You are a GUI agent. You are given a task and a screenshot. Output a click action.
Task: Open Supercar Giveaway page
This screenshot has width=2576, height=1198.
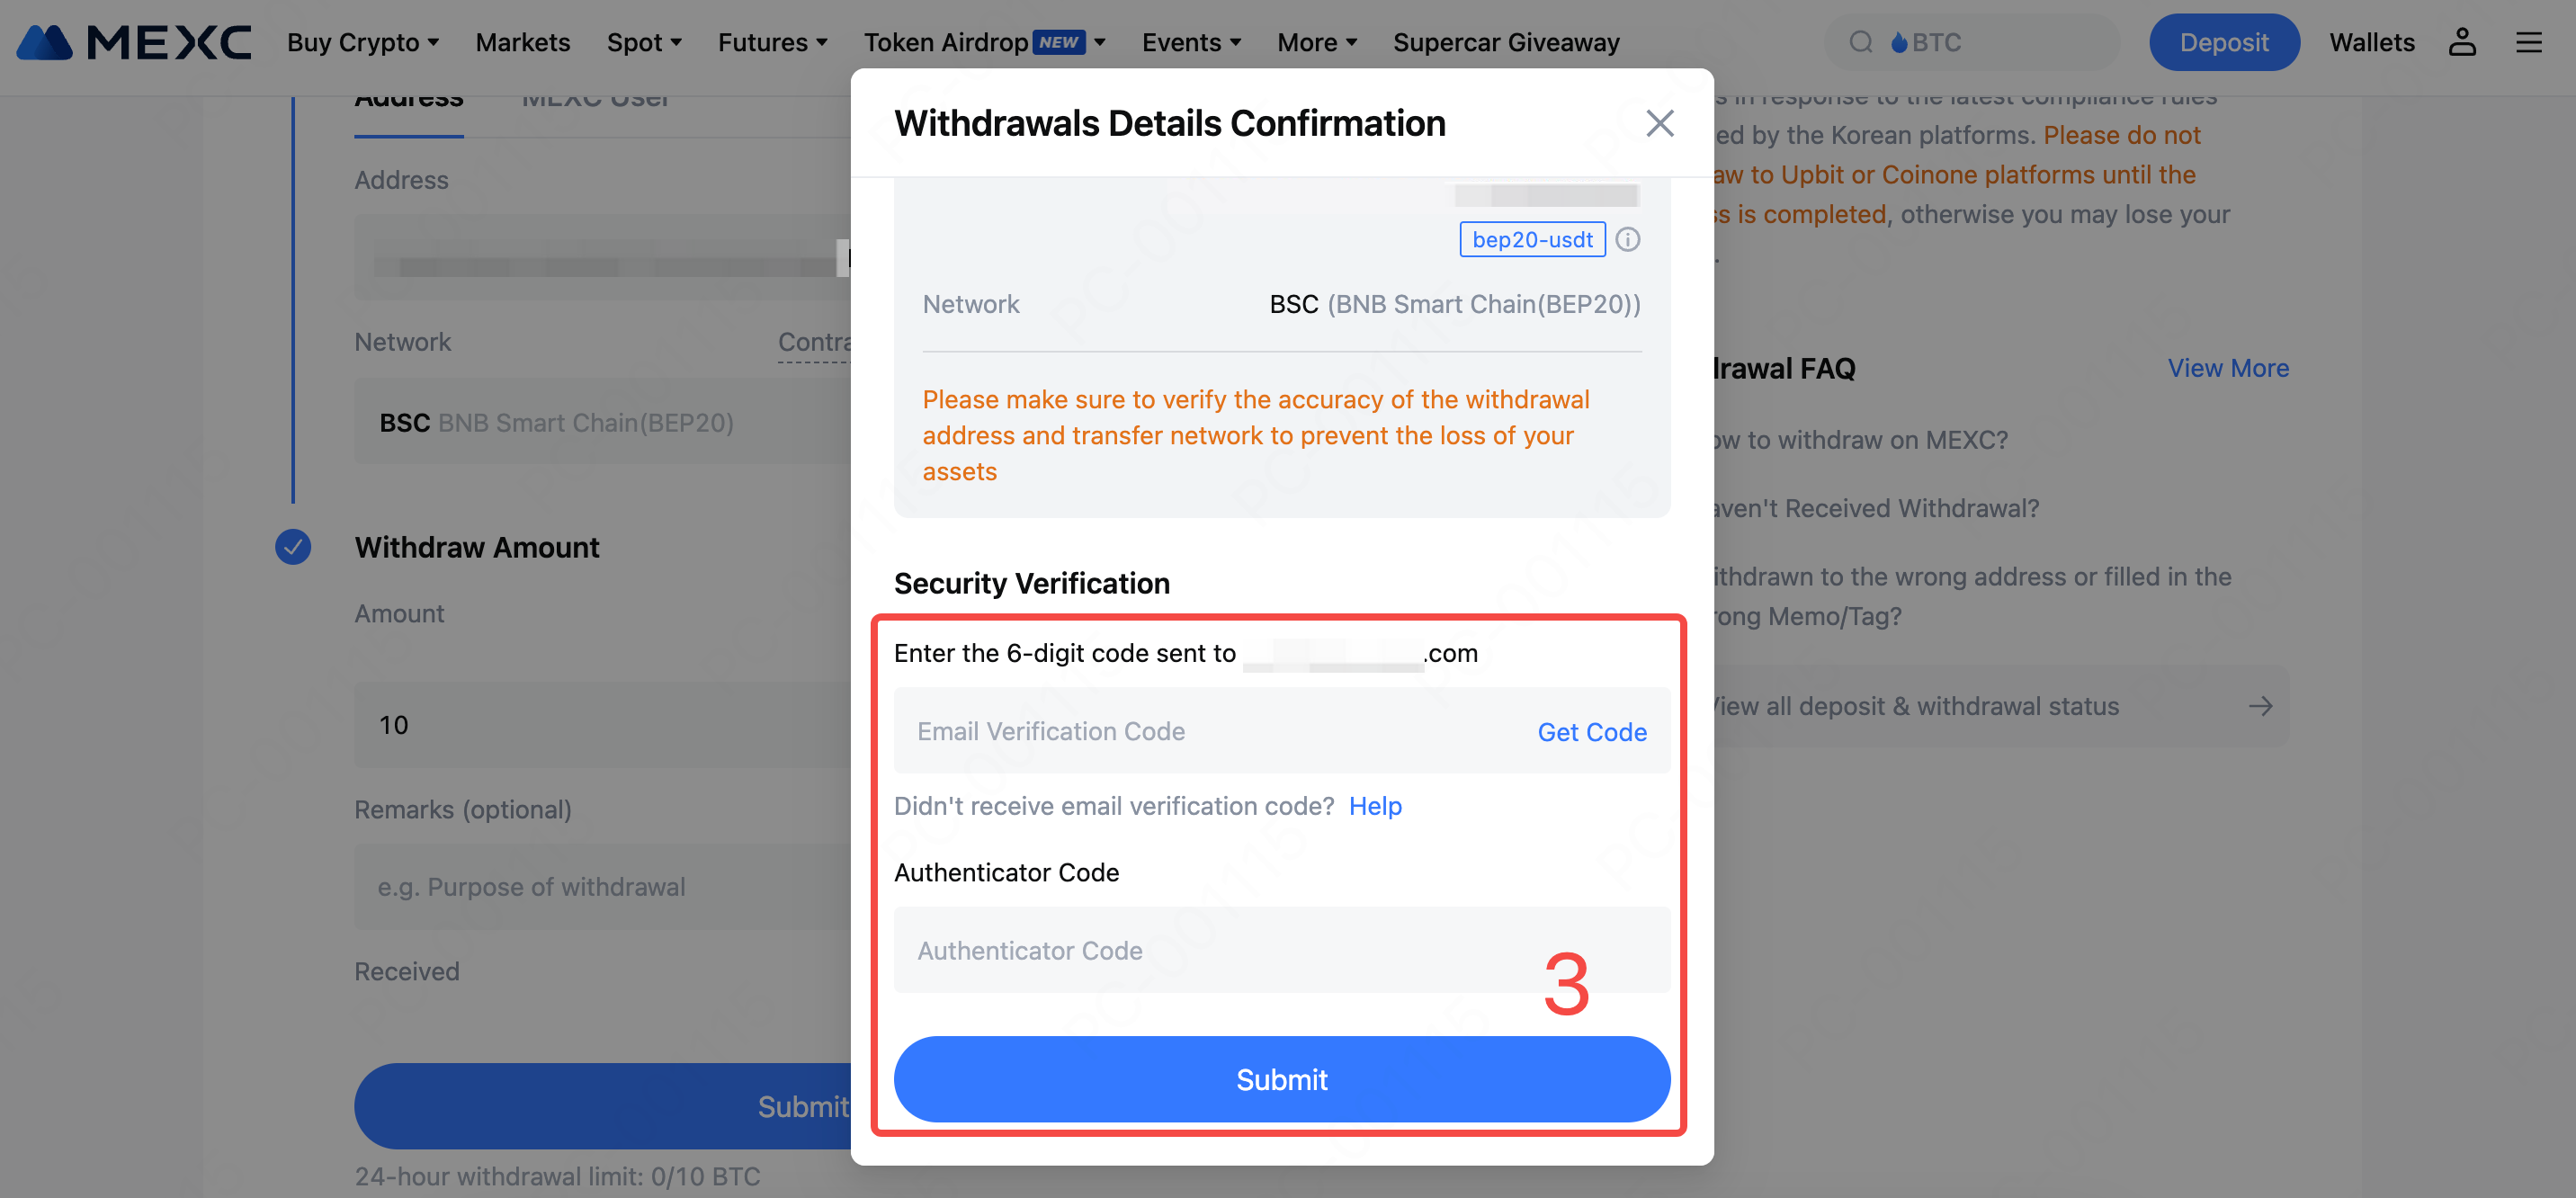(x=1505, y=42)
